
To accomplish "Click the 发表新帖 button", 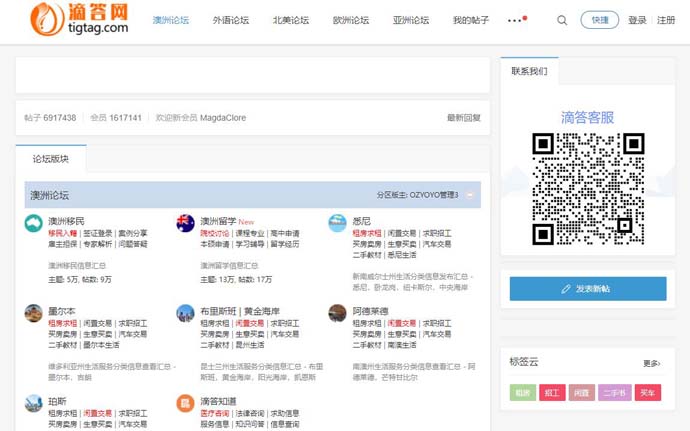I will click(587, 289).
